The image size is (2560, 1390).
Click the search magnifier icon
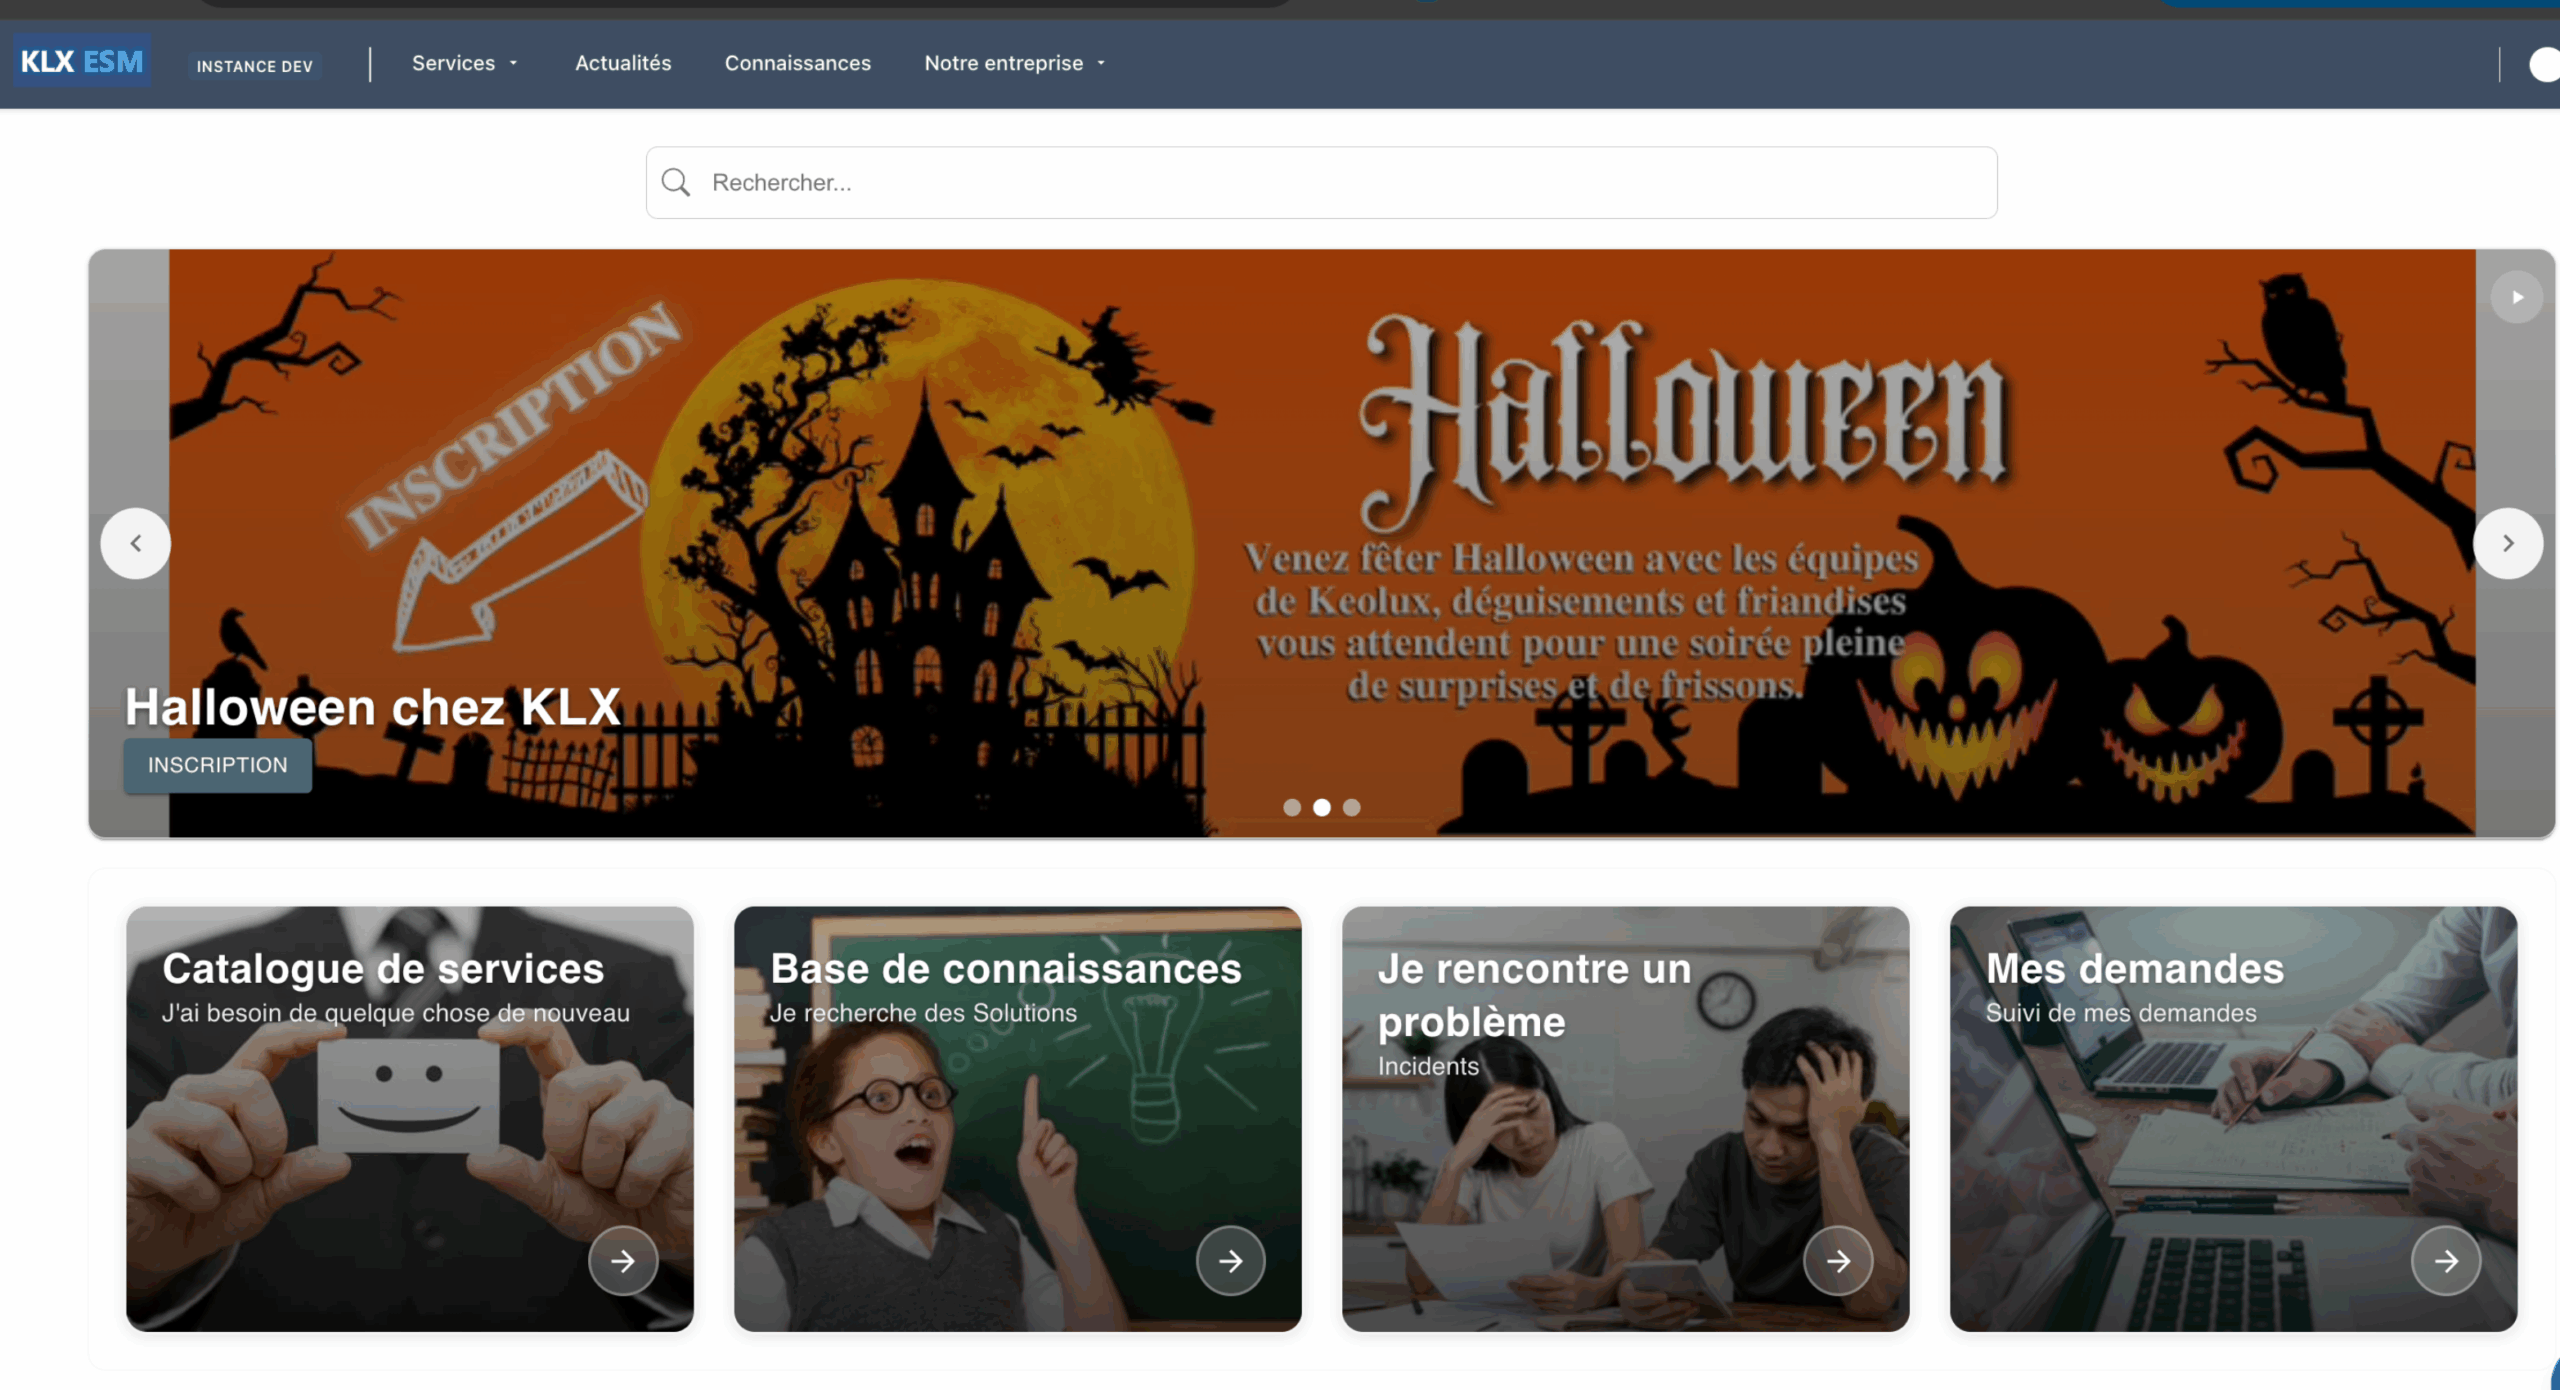[676, 182]
